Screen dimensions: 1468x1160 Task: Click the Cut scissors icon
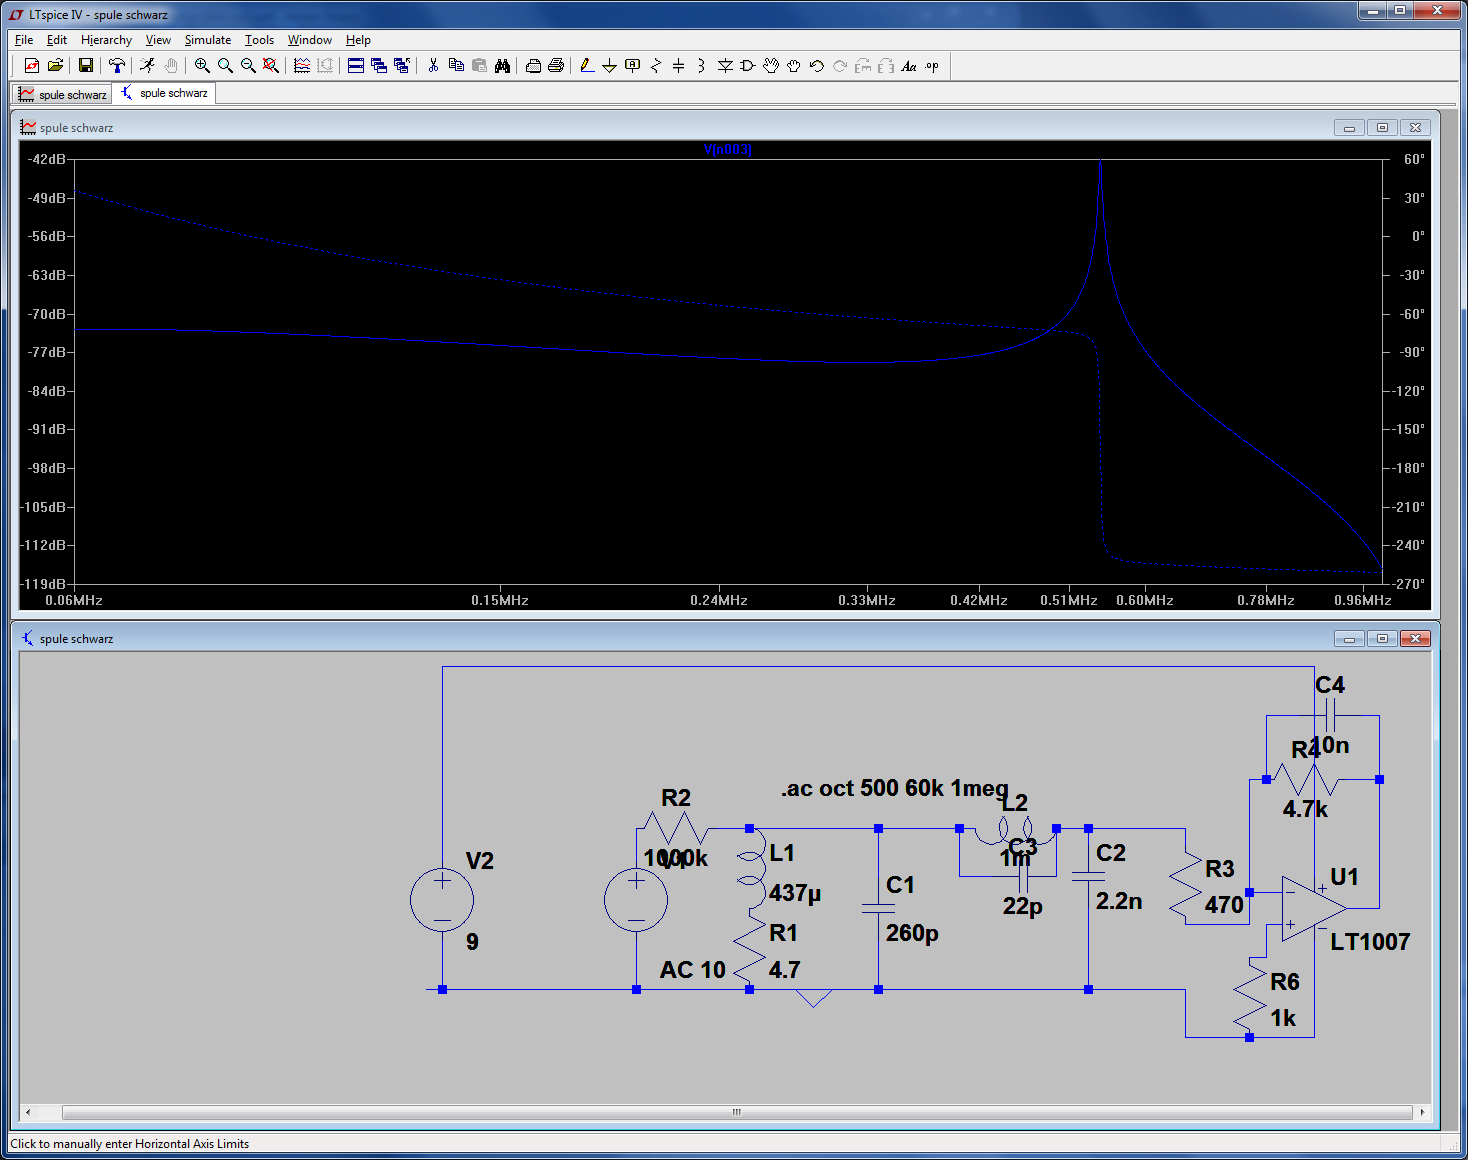(433, 66)
